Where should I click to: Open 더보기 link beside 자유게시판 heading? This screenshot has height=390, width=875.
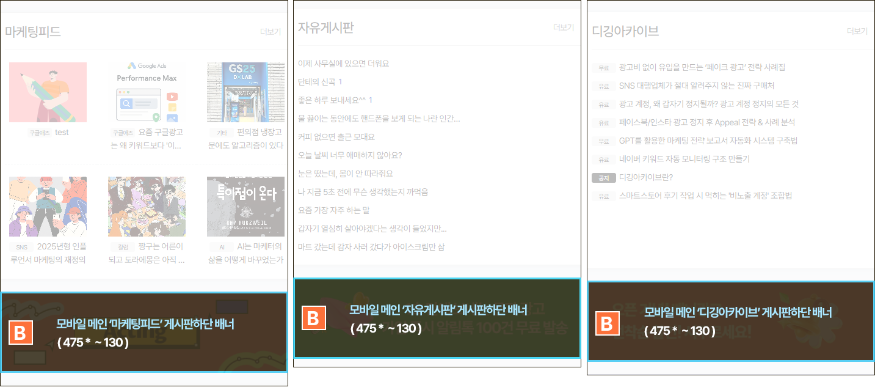click(x=563, y=27)
